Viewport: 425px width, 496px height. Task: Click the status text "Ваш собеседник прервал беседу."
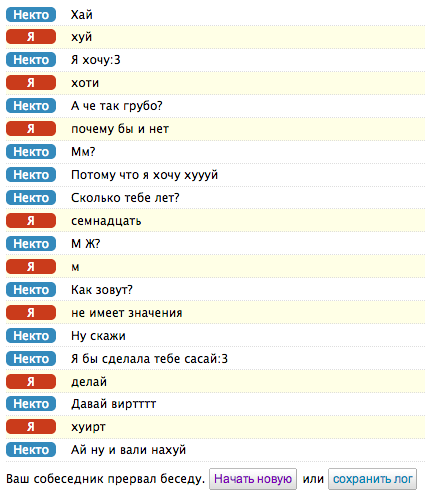[x=105, y=479]
